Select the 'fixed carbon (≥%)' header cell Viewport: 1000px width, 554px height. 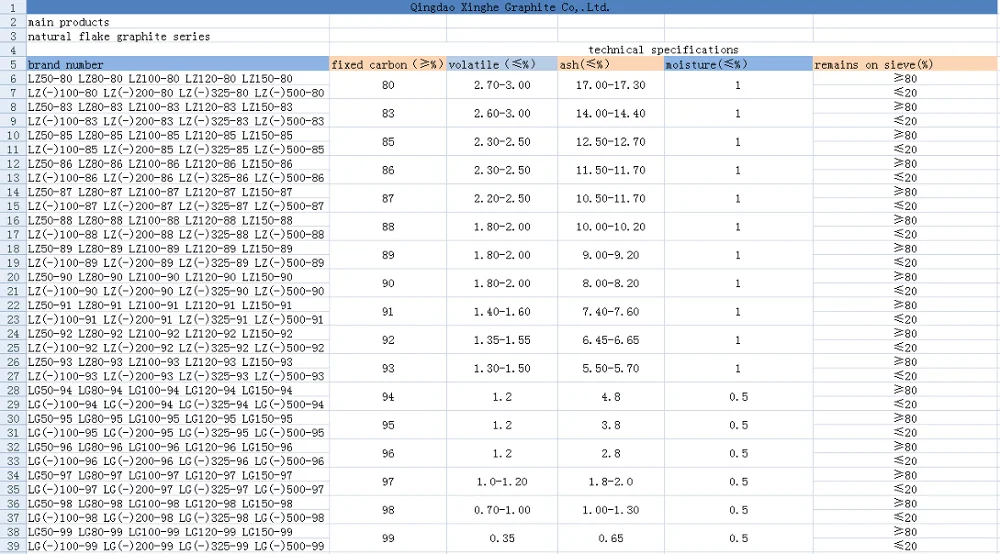(388, 64)
